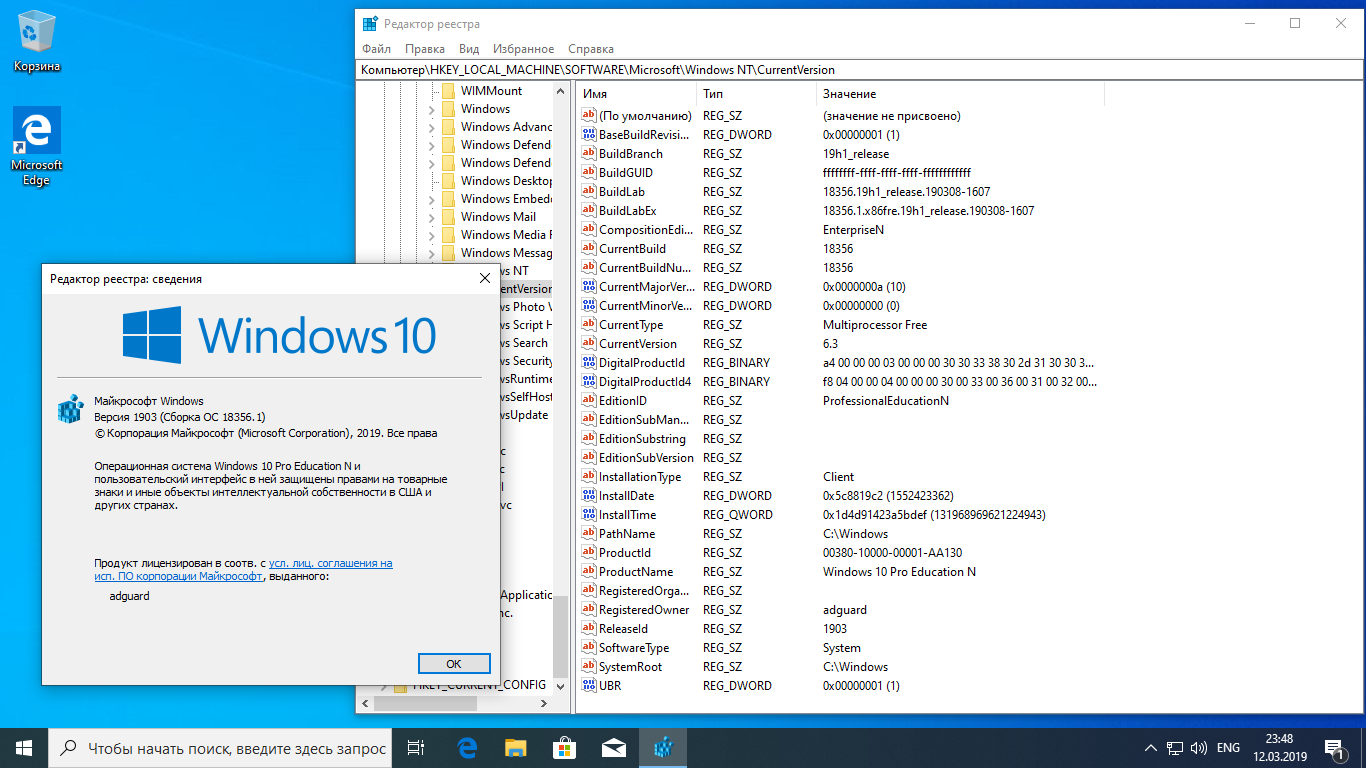This screenshot has width=1366, height=768.
Task: Click the folder icon for WIMMount key
Action: pyautogui.click(x=448, y=91)
